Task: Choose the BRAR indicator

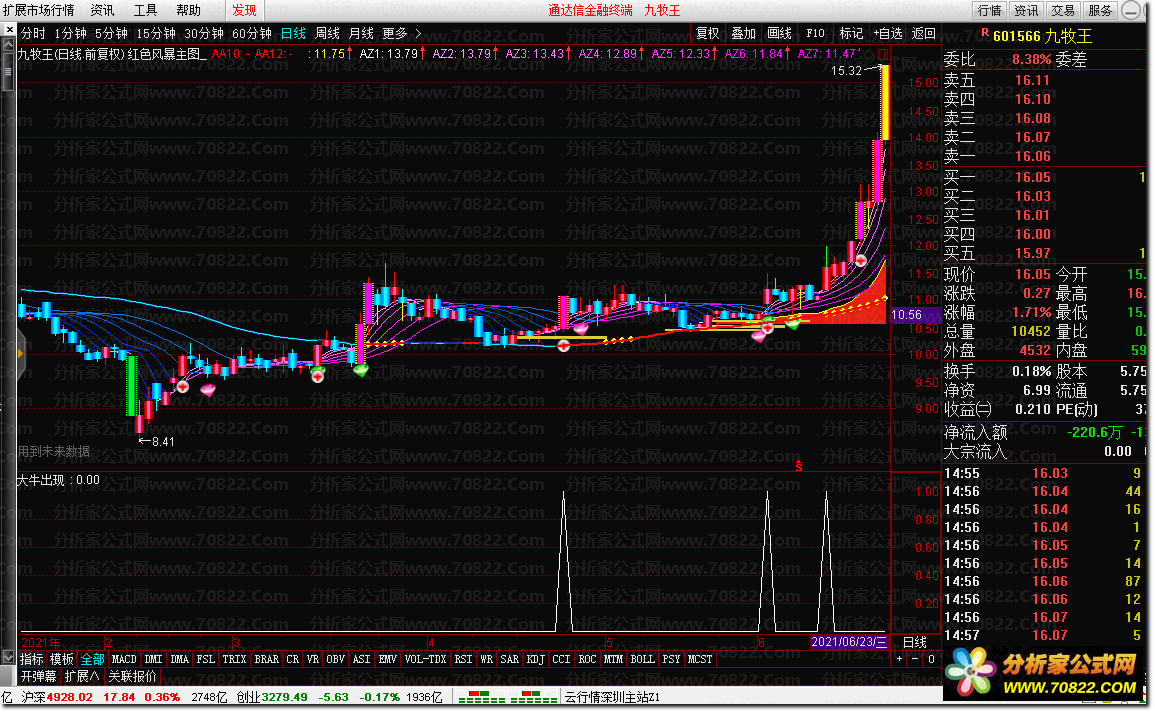Action: click(x=267, y=659)
